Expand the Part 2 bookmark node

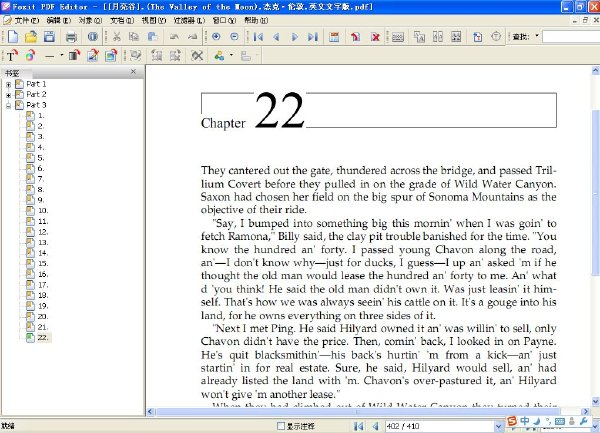click(8, 95)
